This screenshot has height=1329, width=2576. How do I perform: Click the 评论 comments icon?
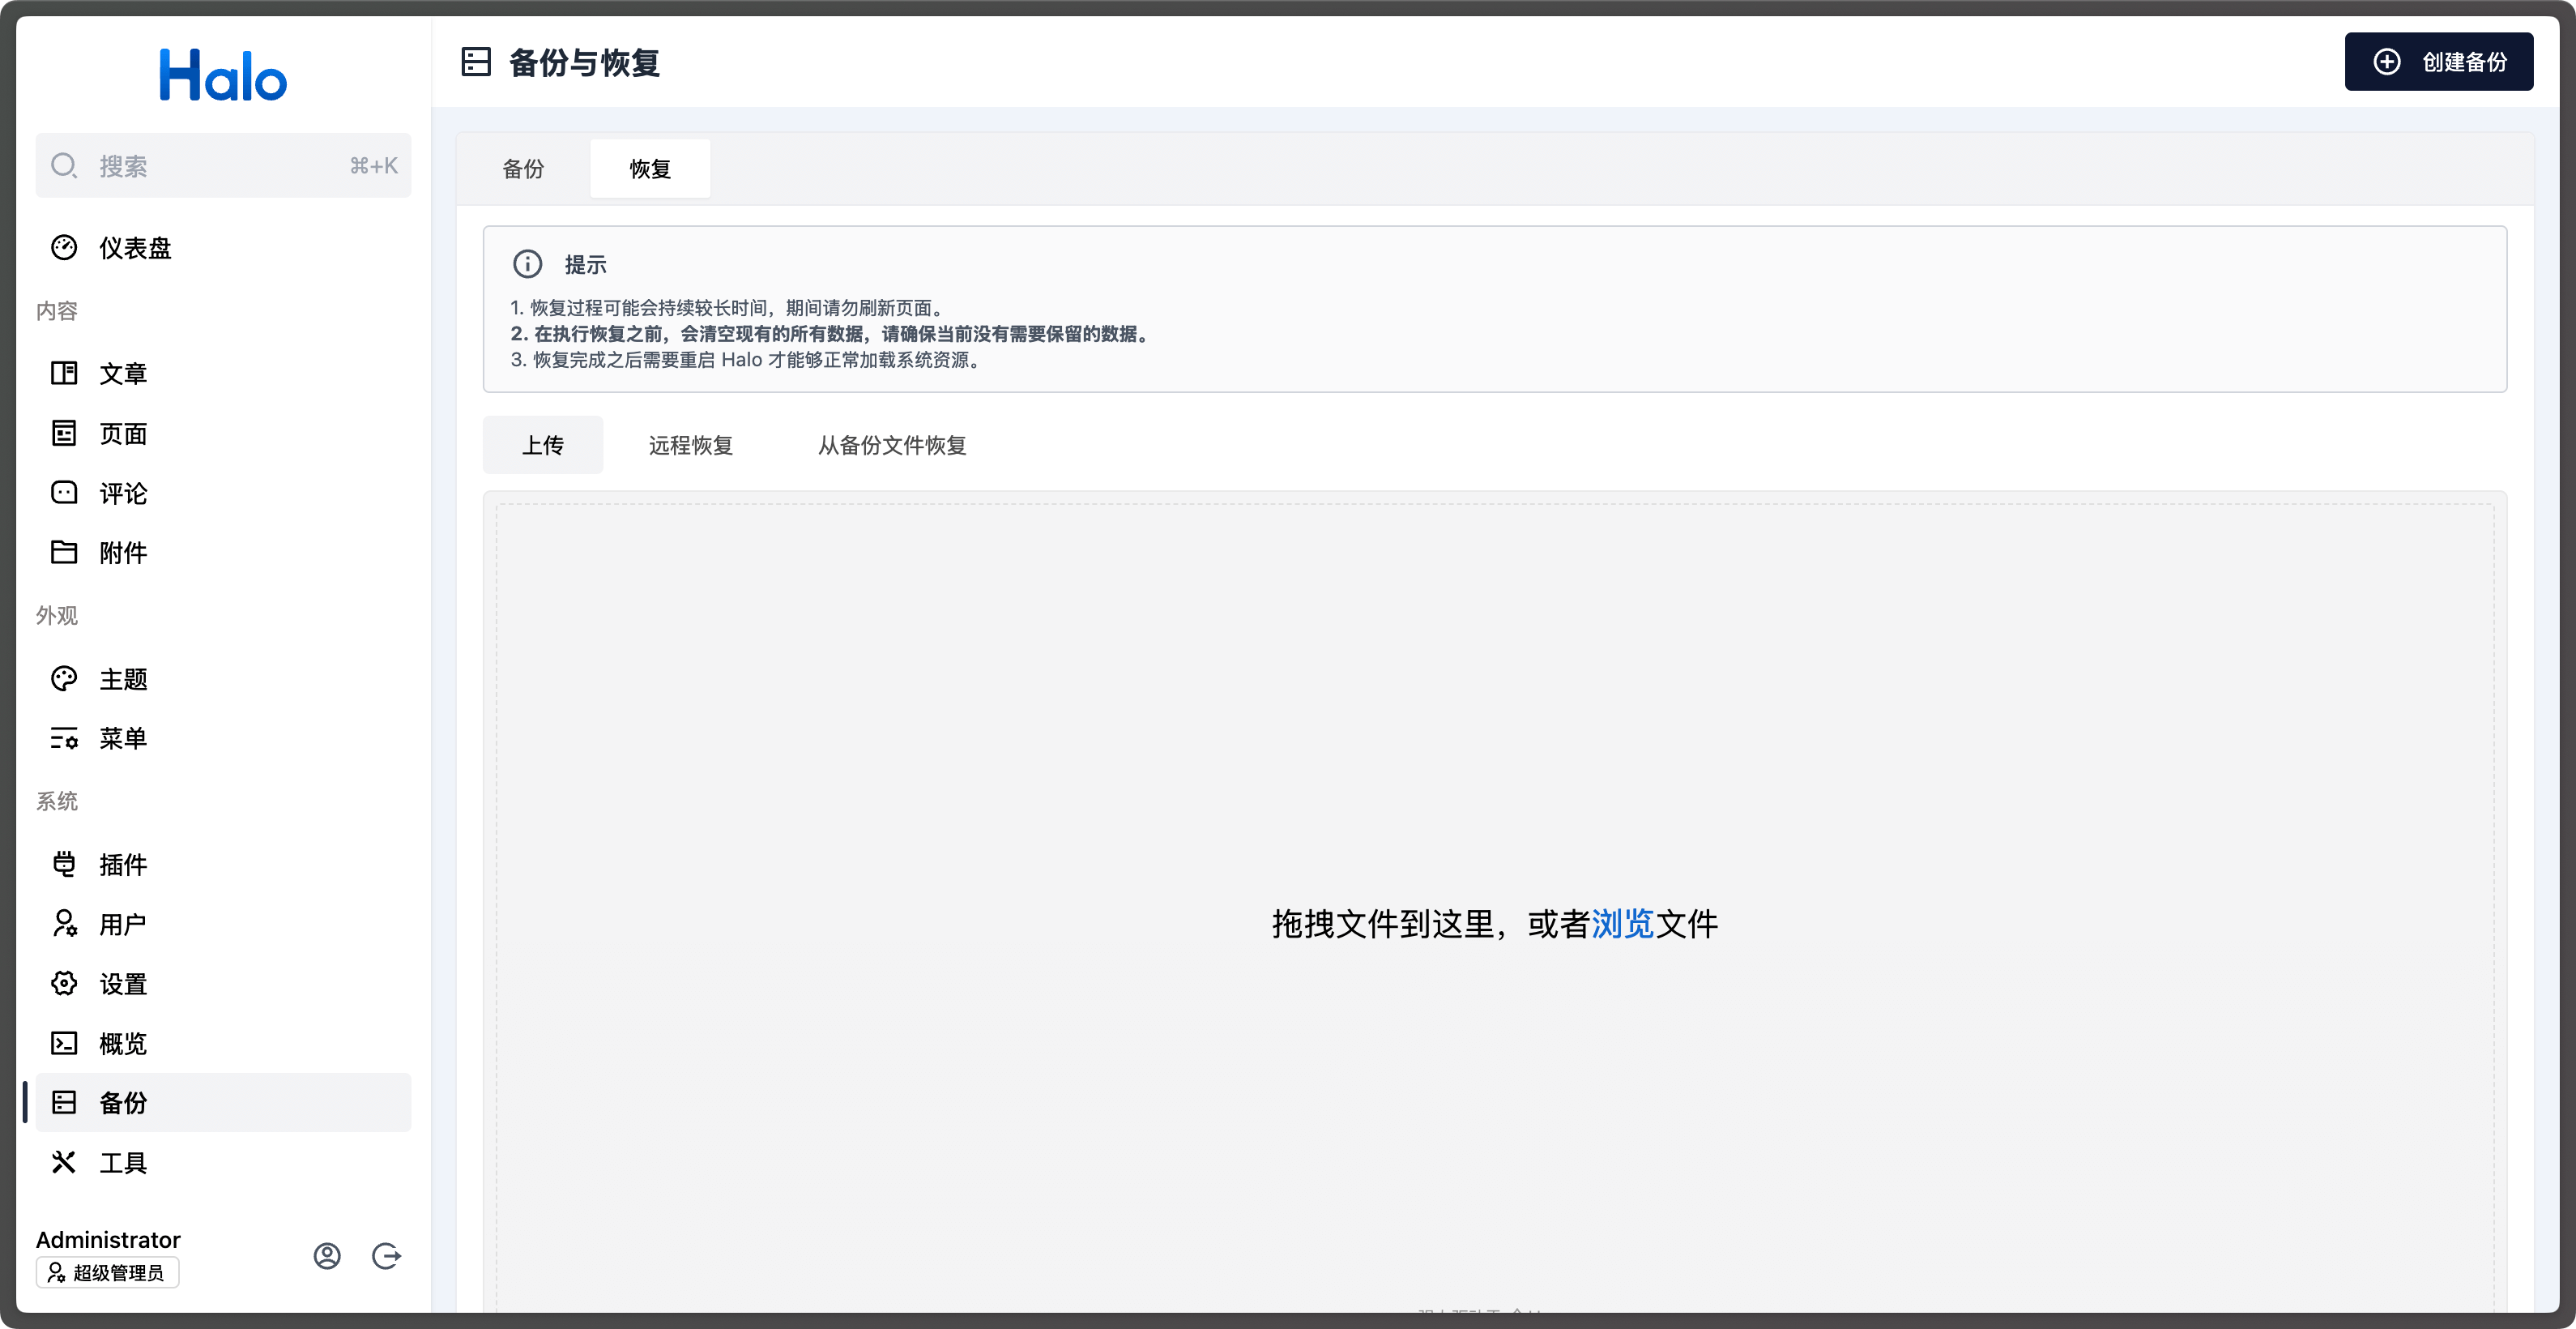click(x=64, y=492)
